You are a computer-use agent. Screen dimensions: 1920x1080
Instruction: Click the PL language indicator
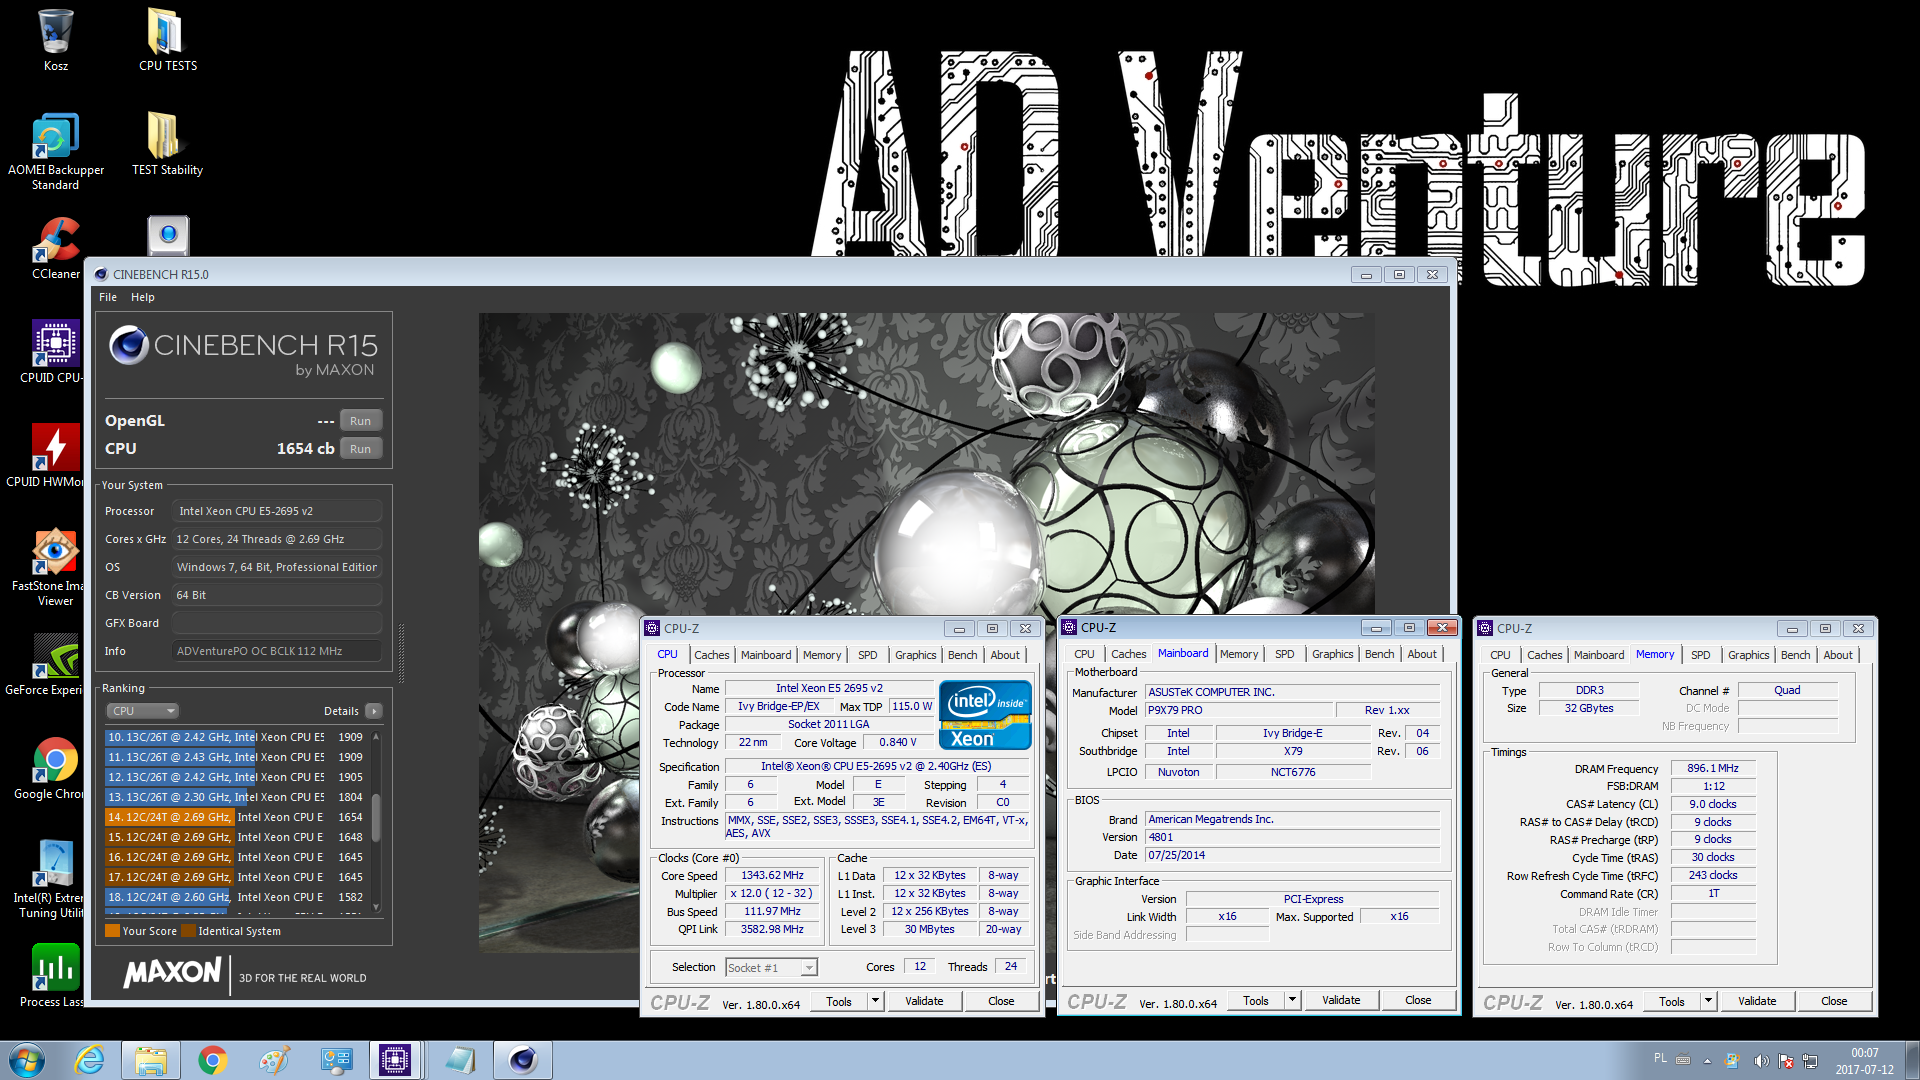click(1660, 1058)
